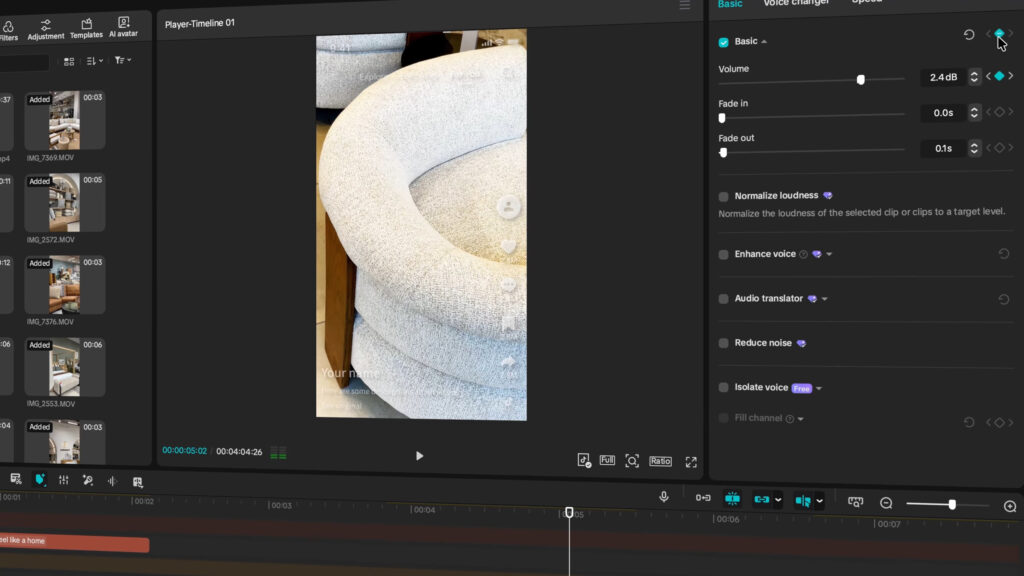Viewport: 1024px width, 576px height.
Task: Select the Basic audio tab
Action: pos(729,4)
